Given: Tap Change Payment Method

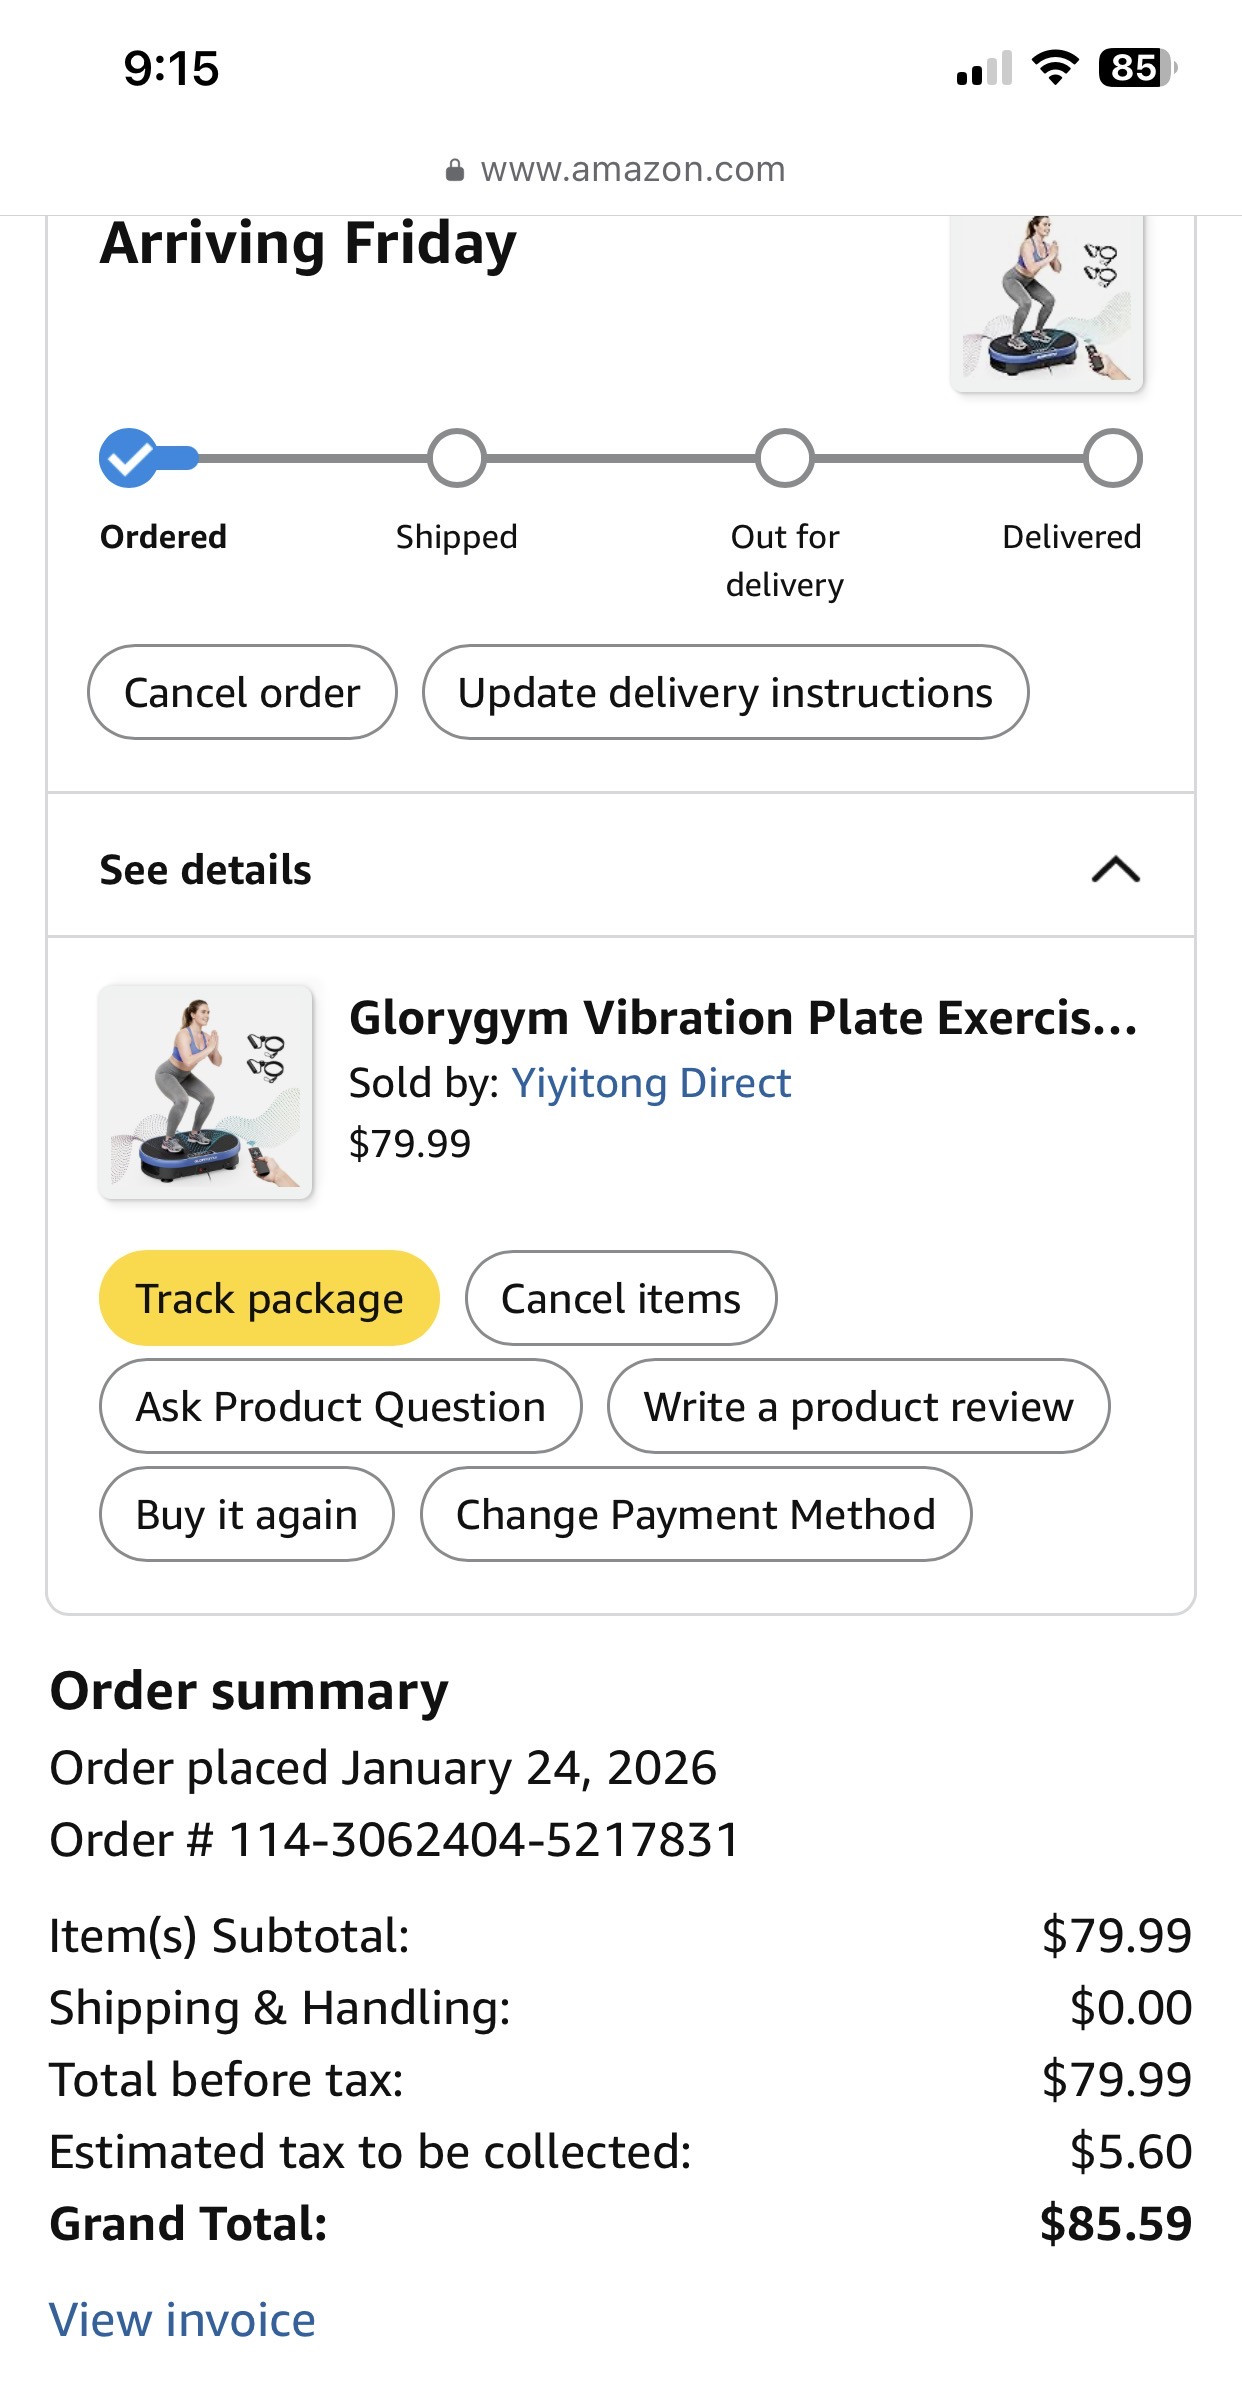Looking at the screenshot, I should point(695,1515).
